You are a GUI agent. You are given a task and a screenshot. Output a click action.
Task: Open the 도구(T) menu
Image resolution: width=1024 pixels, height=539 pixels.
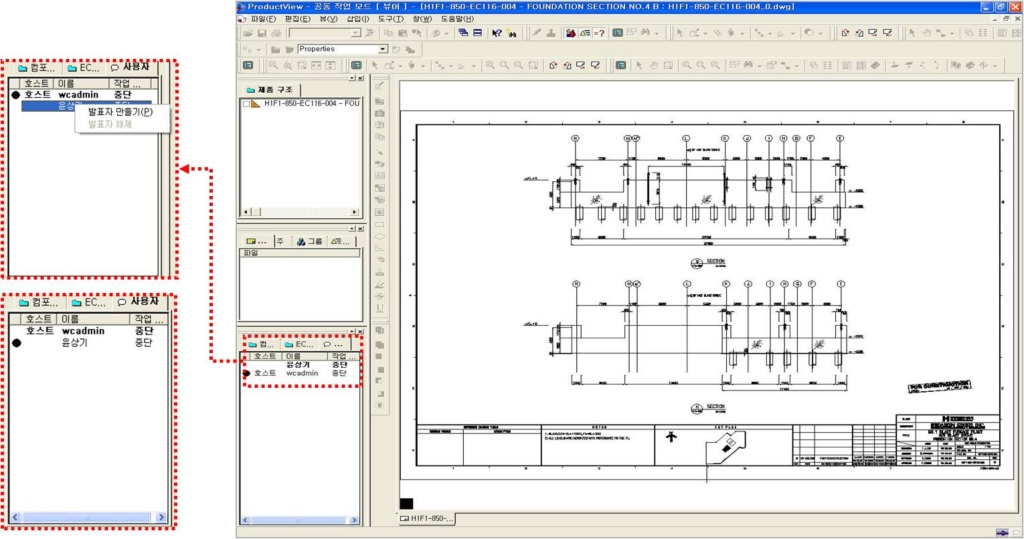click(x=390, y=19)
